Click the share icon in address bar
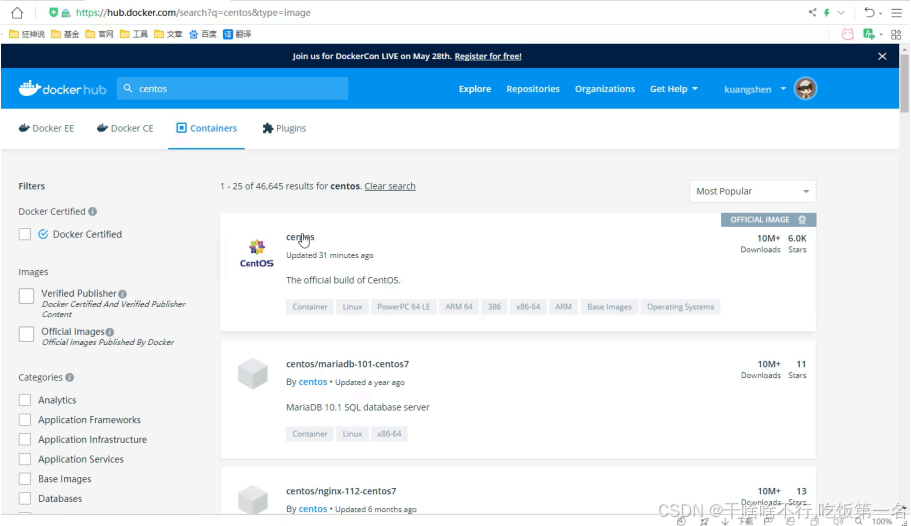This screenshot has height=526, width=911. tap(812, 12)
